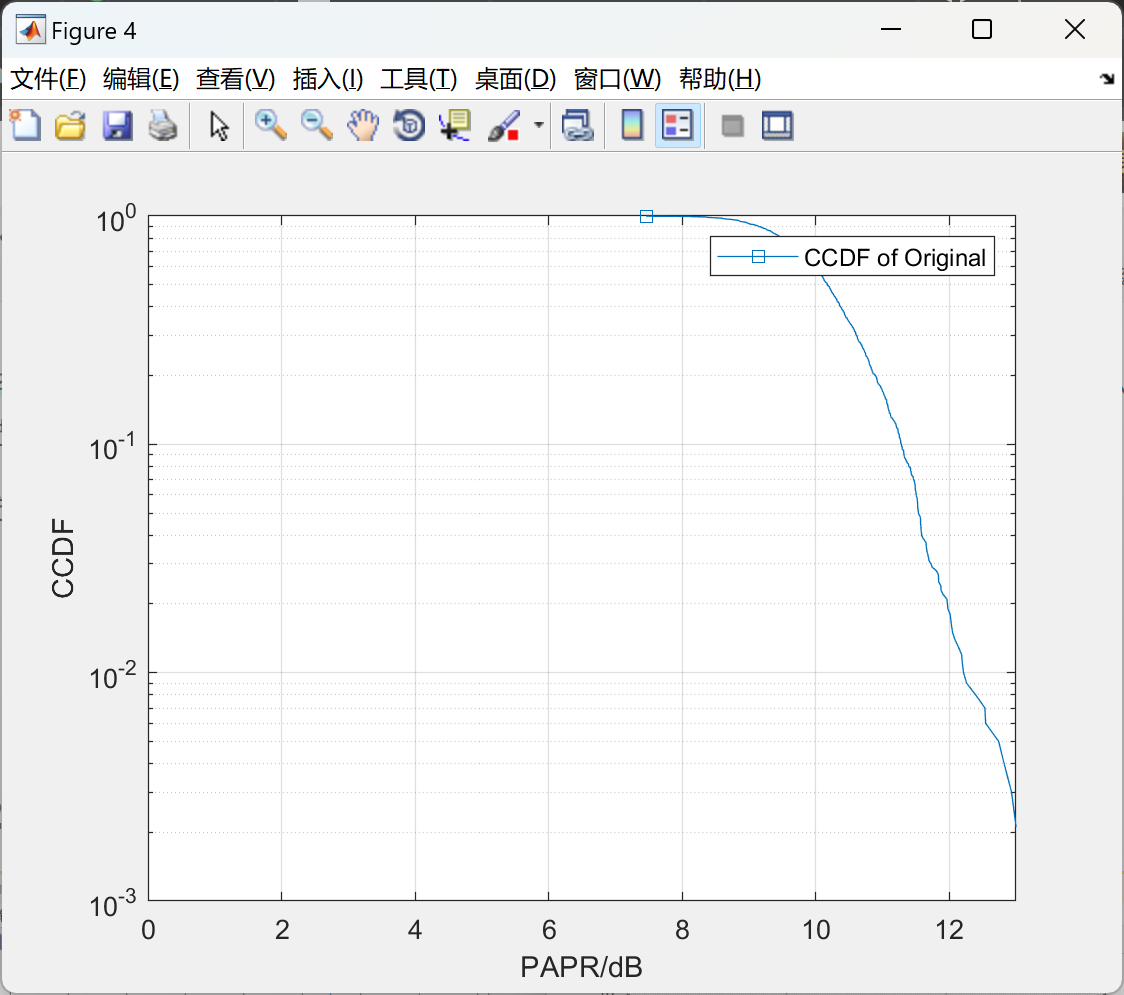The image size is (1124, 995).
Task: Click the y-axis tick label 10^-2
Action: click(x=113, y=676)
